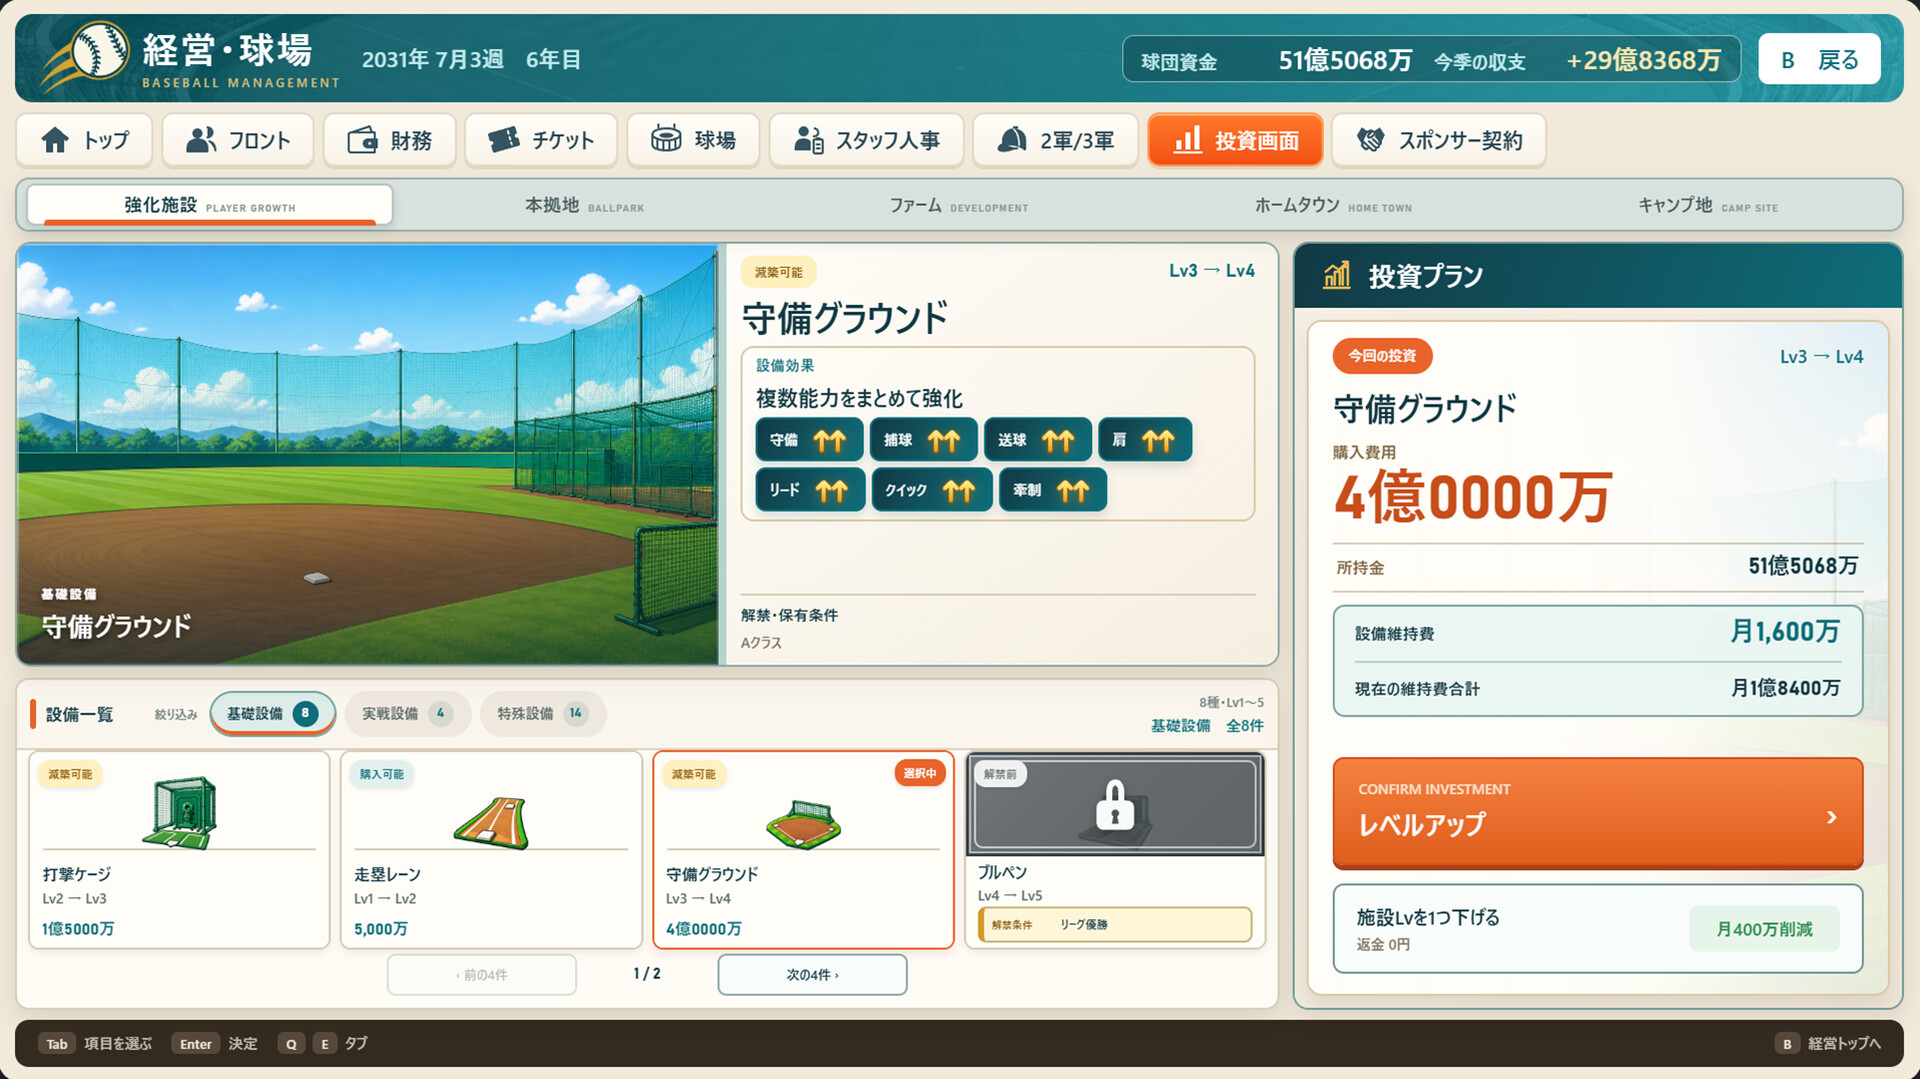Image resolution: width=1920 pixels, height=1079 pixels.
Task: Filter list by 特殊設備 category
Action: coord(541,713)
